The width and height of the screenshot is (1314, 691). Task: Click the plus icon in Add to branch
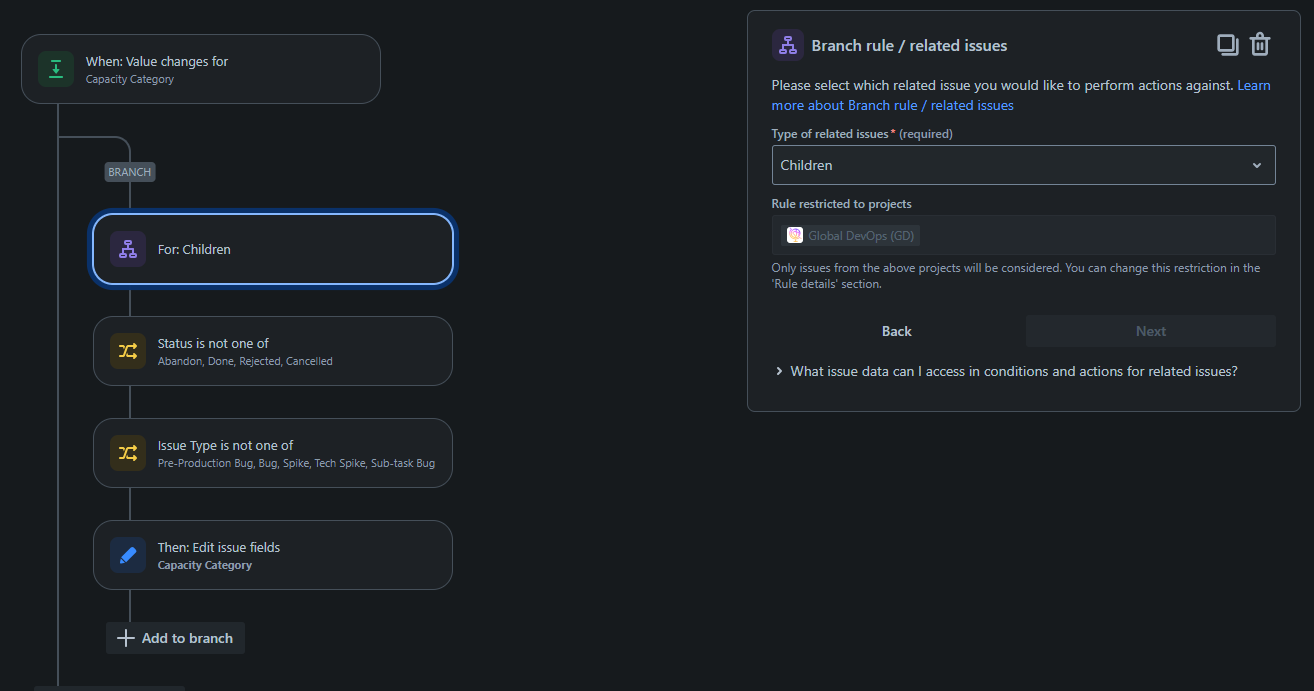125,638
